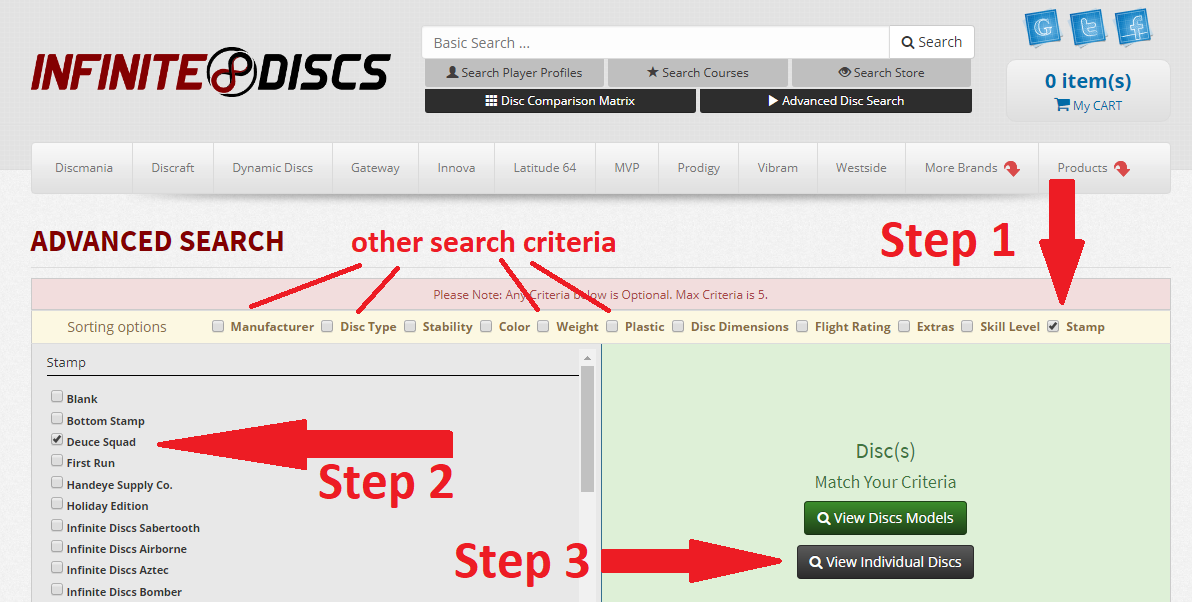Tick the Bottom Stamp option
Viewport: 1192px width, 602px height.
[x=57, y=418]
